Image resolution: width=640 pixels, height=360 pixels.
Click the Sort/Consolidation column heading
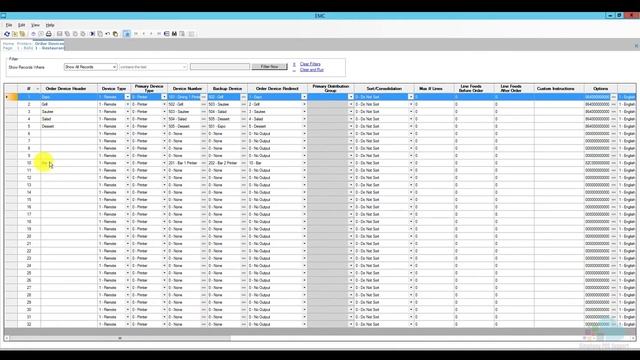pos(384,89)
